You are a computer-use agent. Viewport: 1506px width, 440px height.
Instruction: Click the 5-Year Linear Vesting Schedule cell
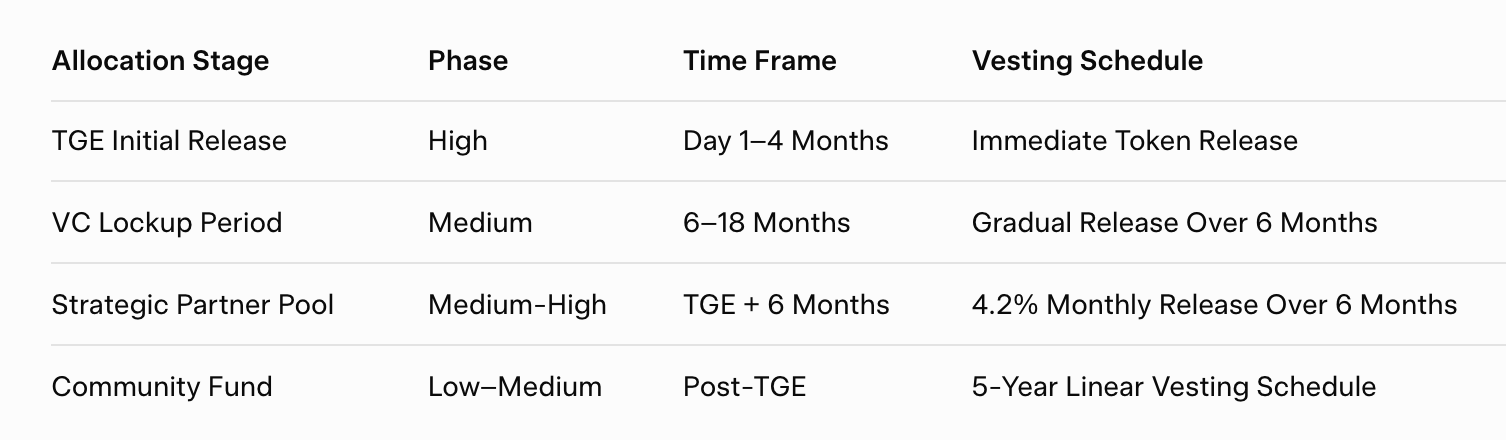pos(1173,387)
